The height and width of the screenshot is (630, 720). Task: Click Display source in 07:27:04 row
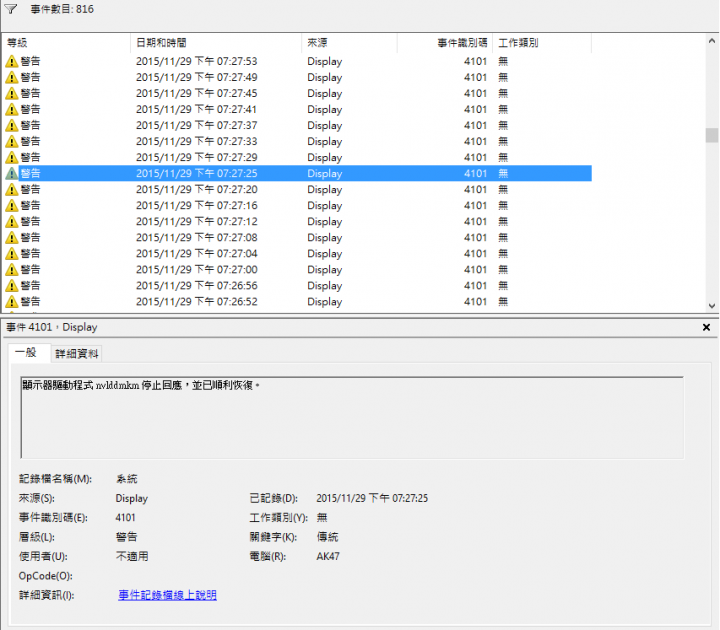point(325,254)
